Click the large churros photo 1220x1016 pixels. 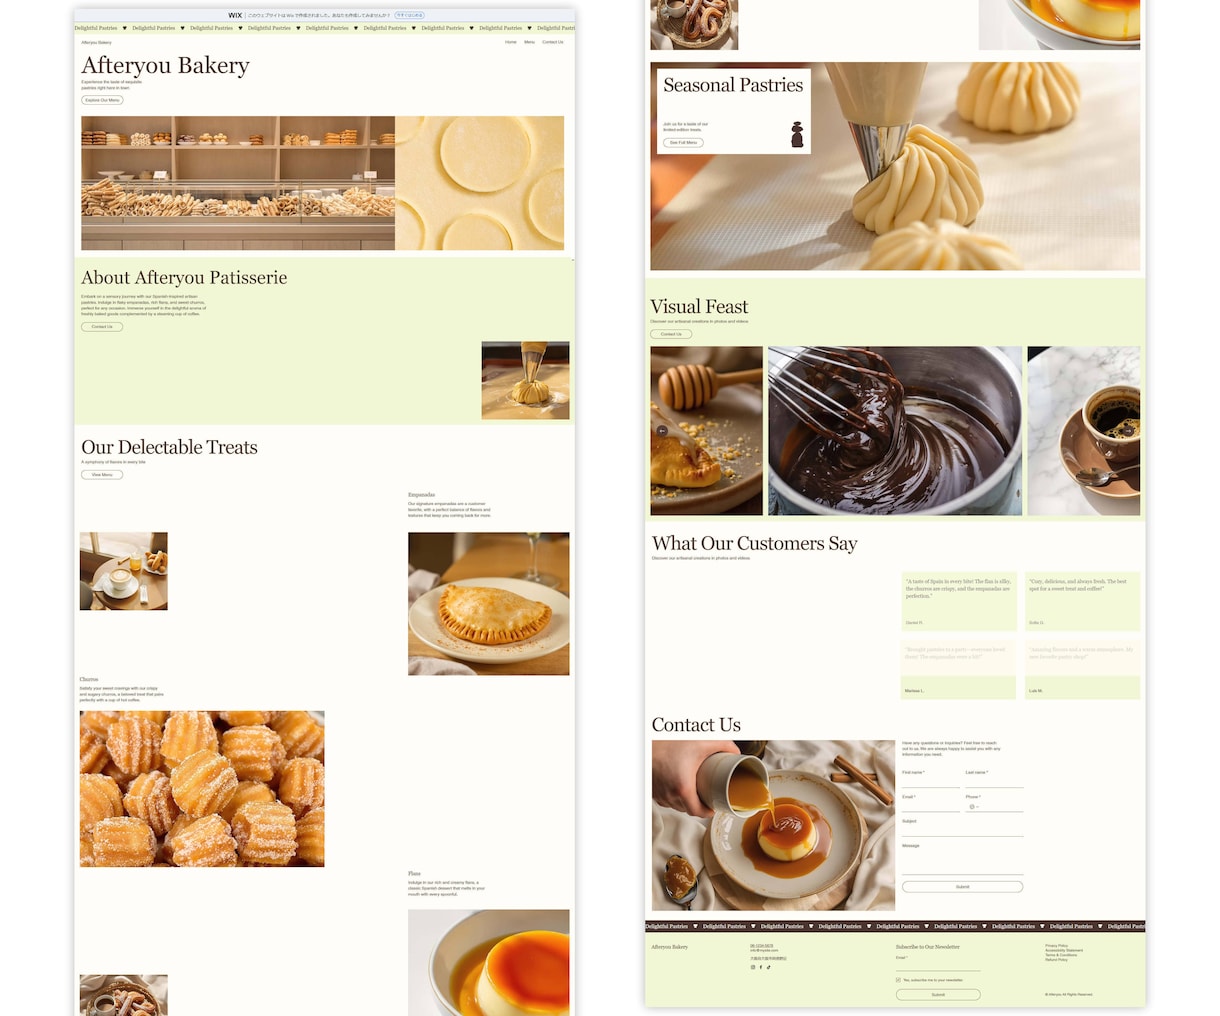point(202,789)
